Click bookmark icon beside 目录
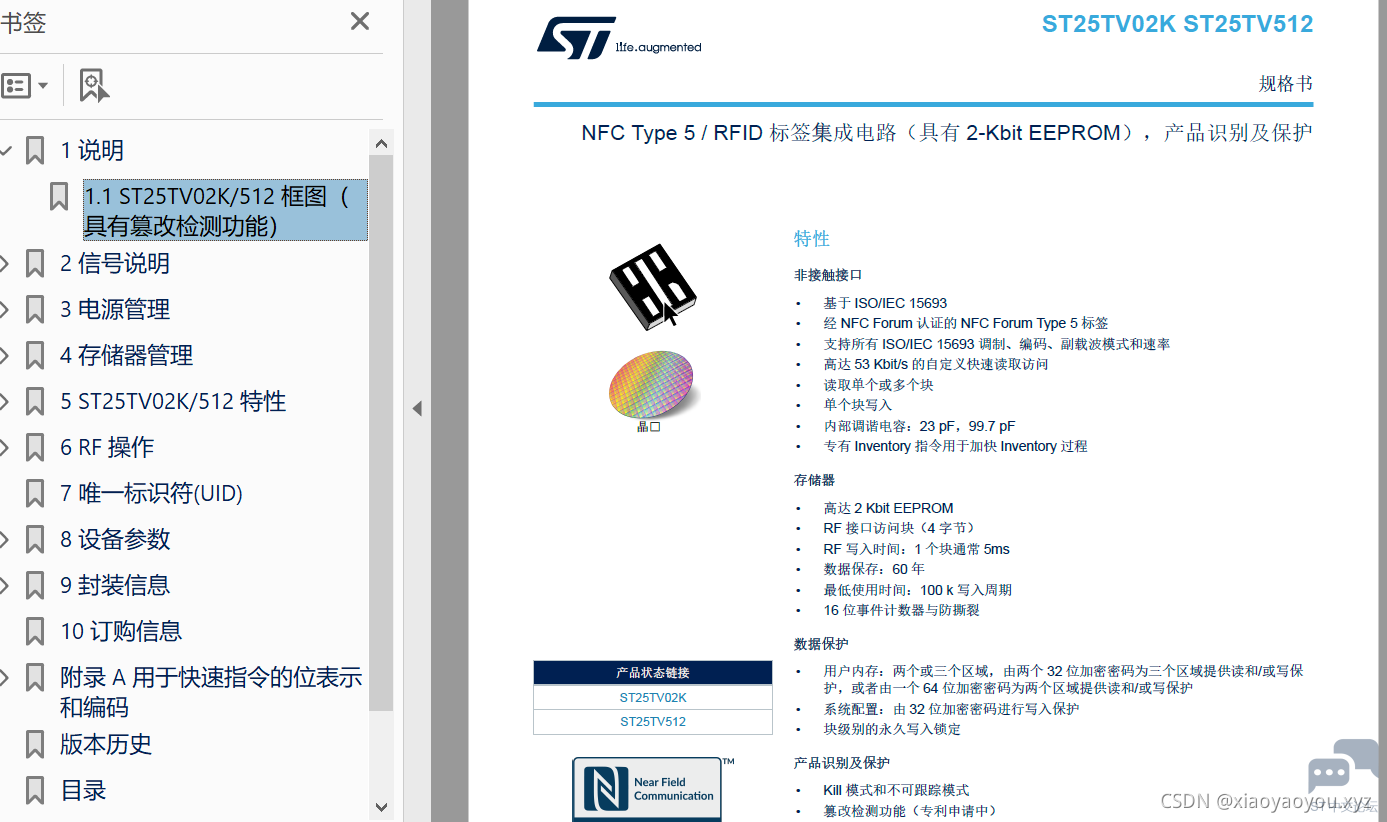This screenshot has width=1387, height=822. [35, 791]
